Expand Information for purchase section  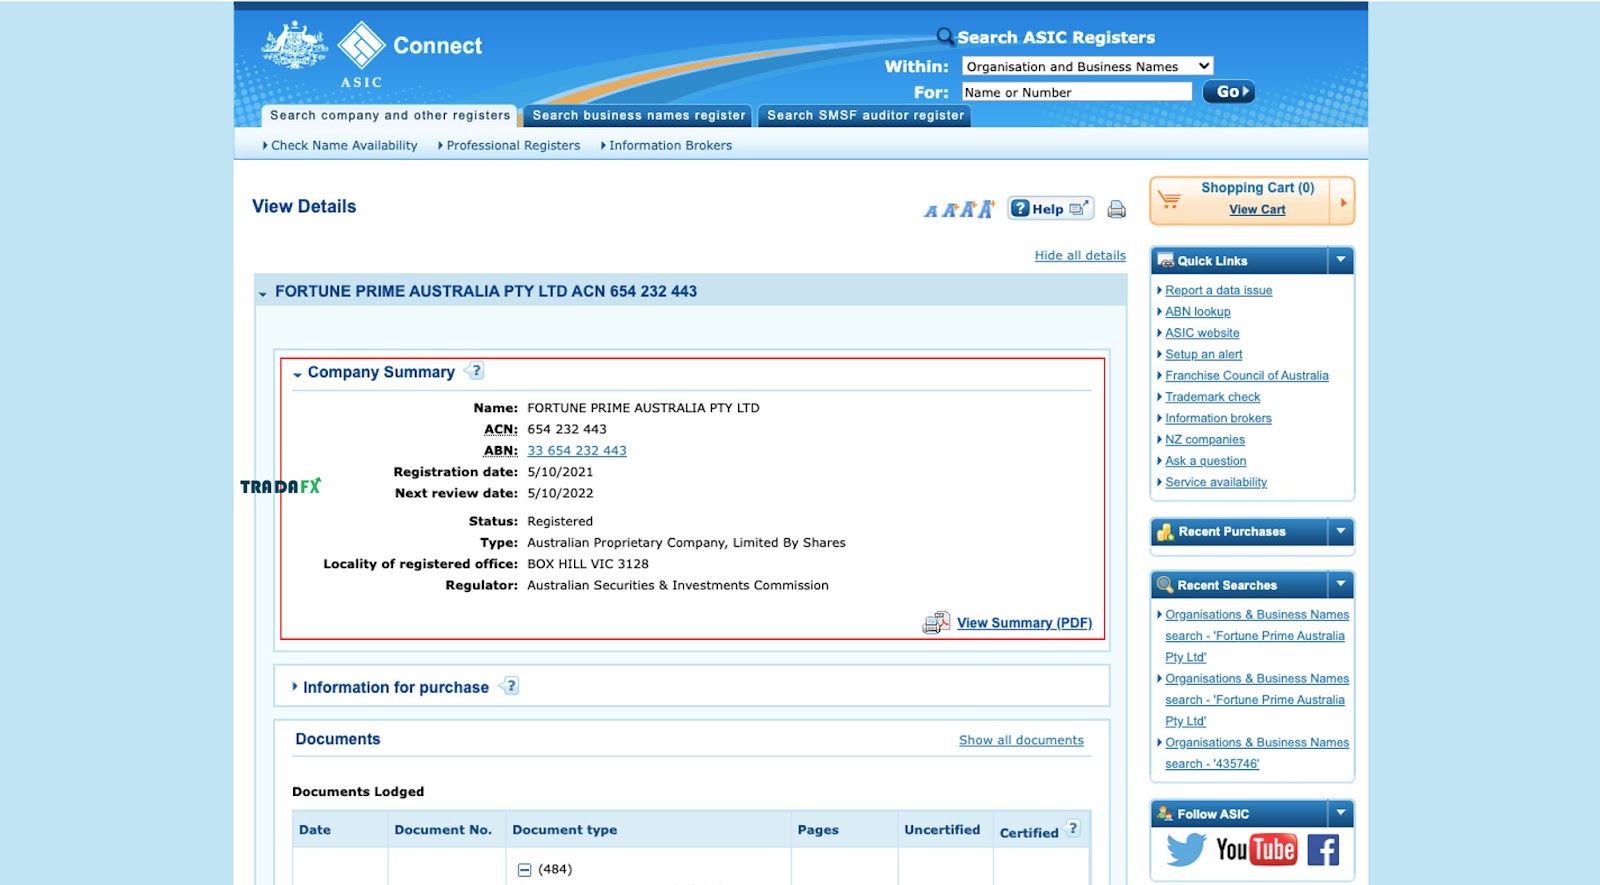click(x=295, y=687)
